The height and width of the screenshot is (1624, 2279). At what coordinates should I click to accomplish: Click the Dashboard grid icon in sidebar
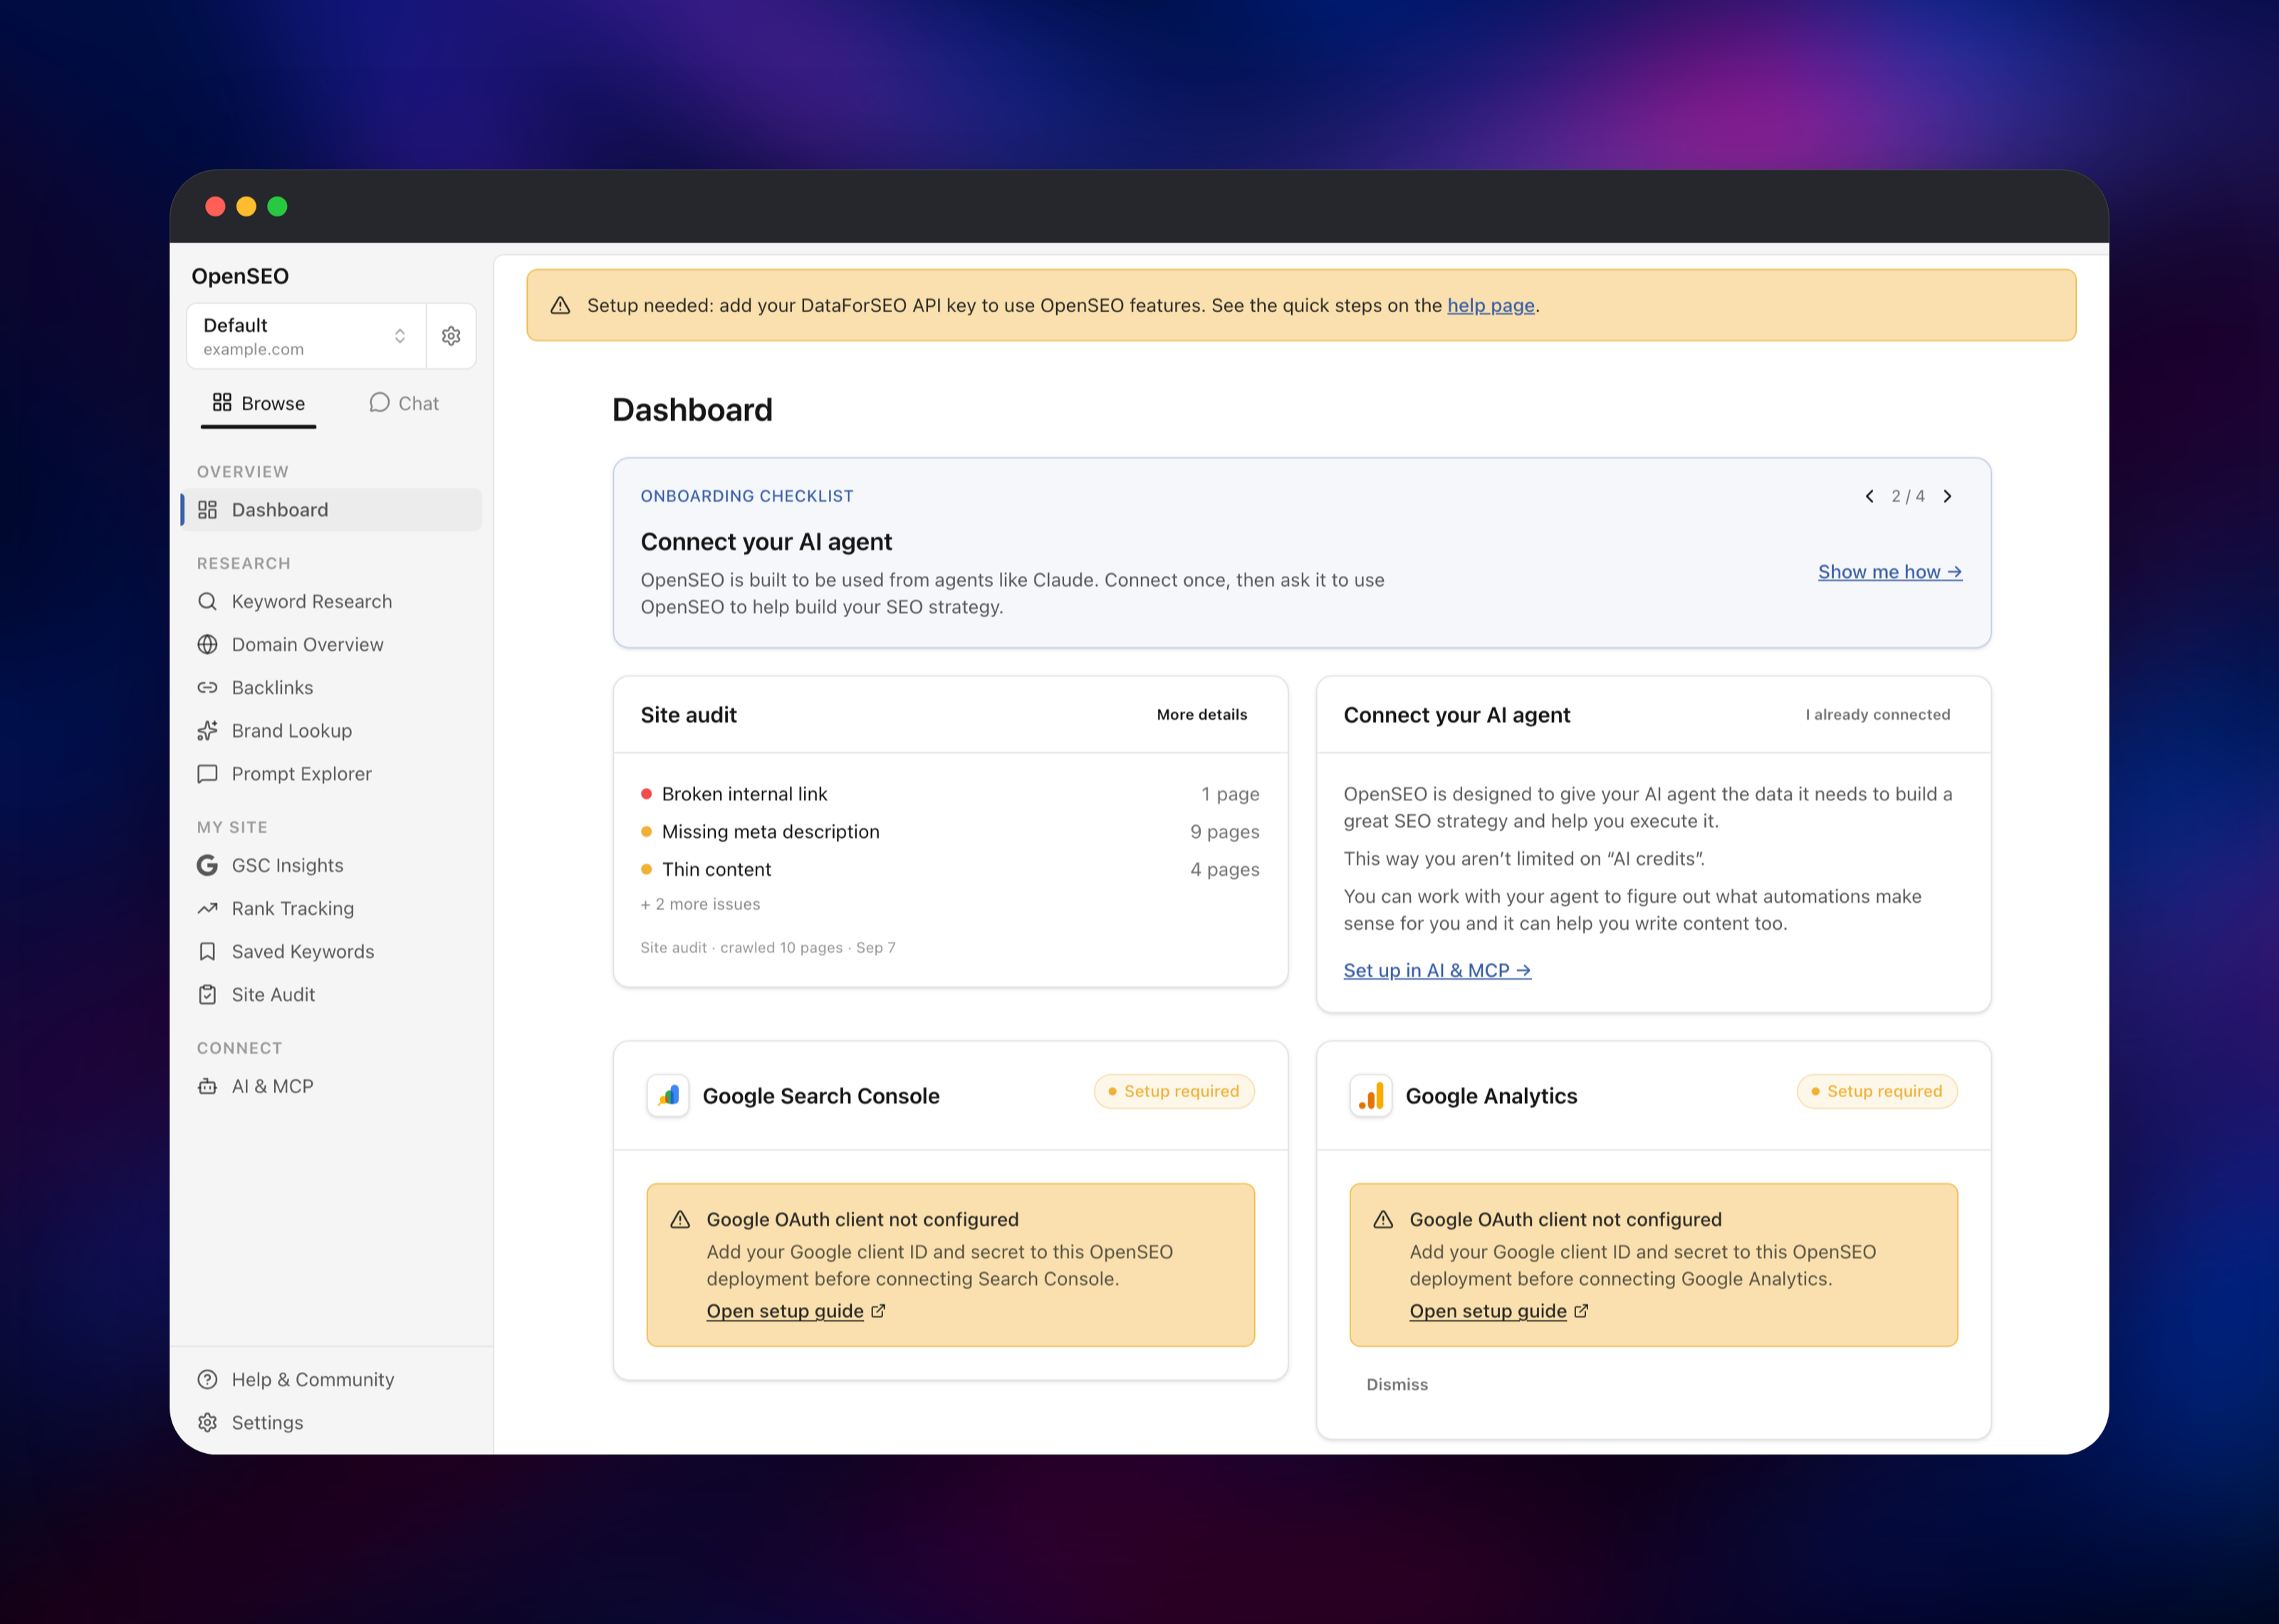point(207,510)
